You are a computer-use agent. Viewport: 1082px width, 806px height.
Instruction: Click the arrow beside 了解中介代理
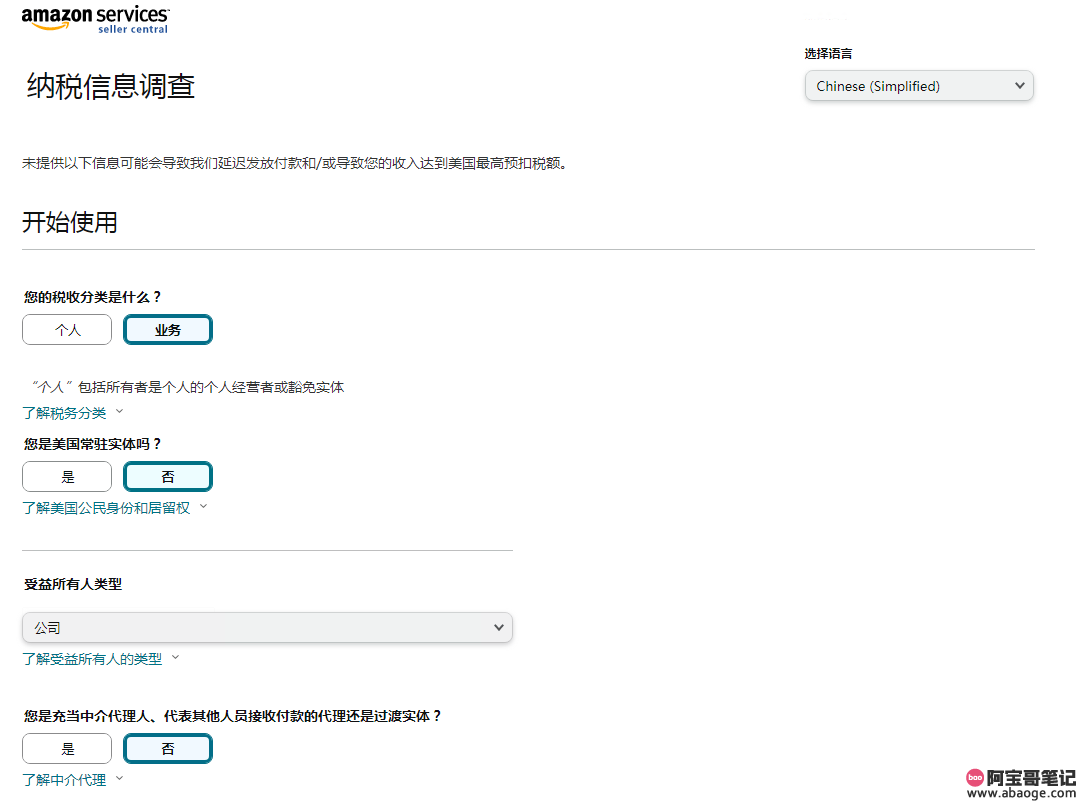pos(118,780)
